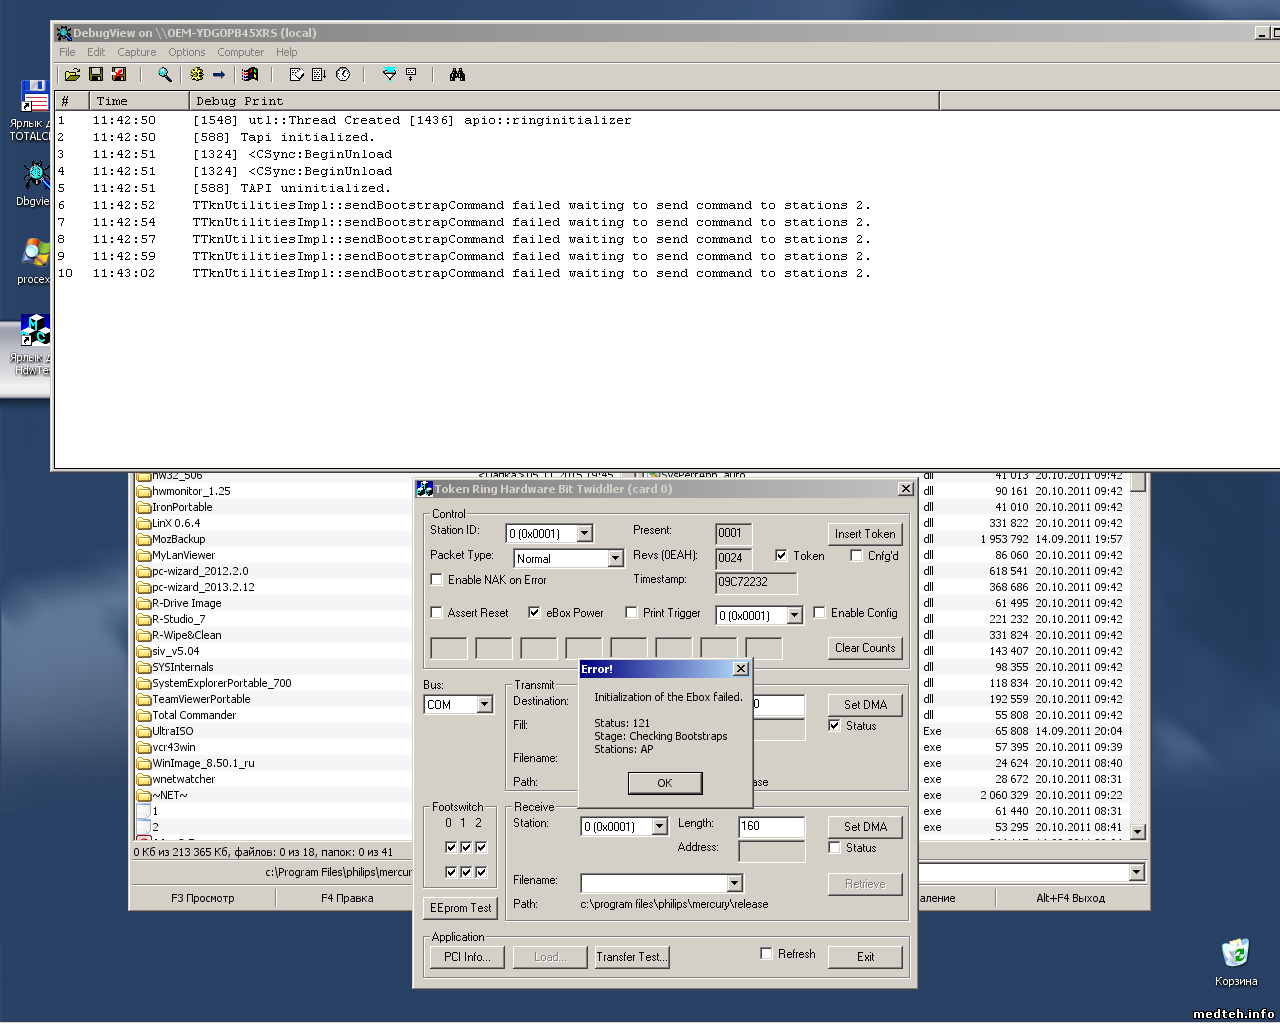
Task: Click the Clear Display eraser icon
Action: pos(296,75)
